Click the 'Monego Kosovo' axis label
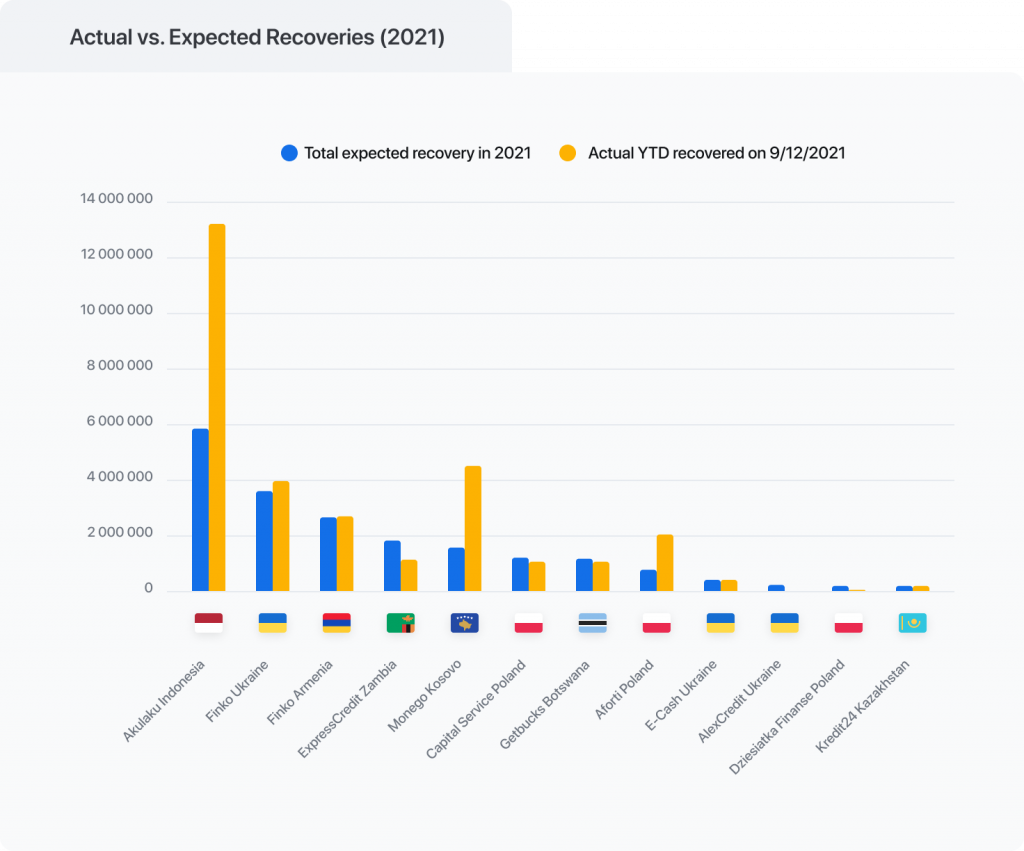 tap(424, 696)
